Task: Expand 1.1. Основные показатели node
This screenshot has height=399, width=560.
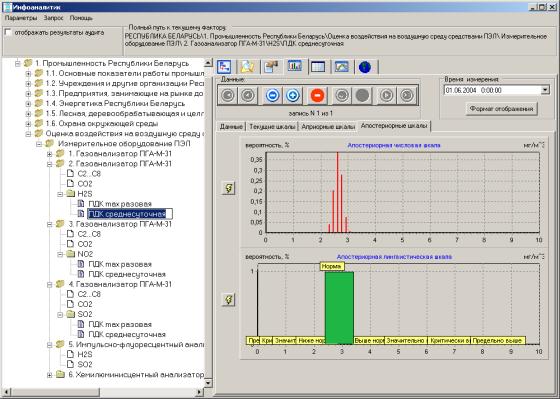Action: pos(28,74)
